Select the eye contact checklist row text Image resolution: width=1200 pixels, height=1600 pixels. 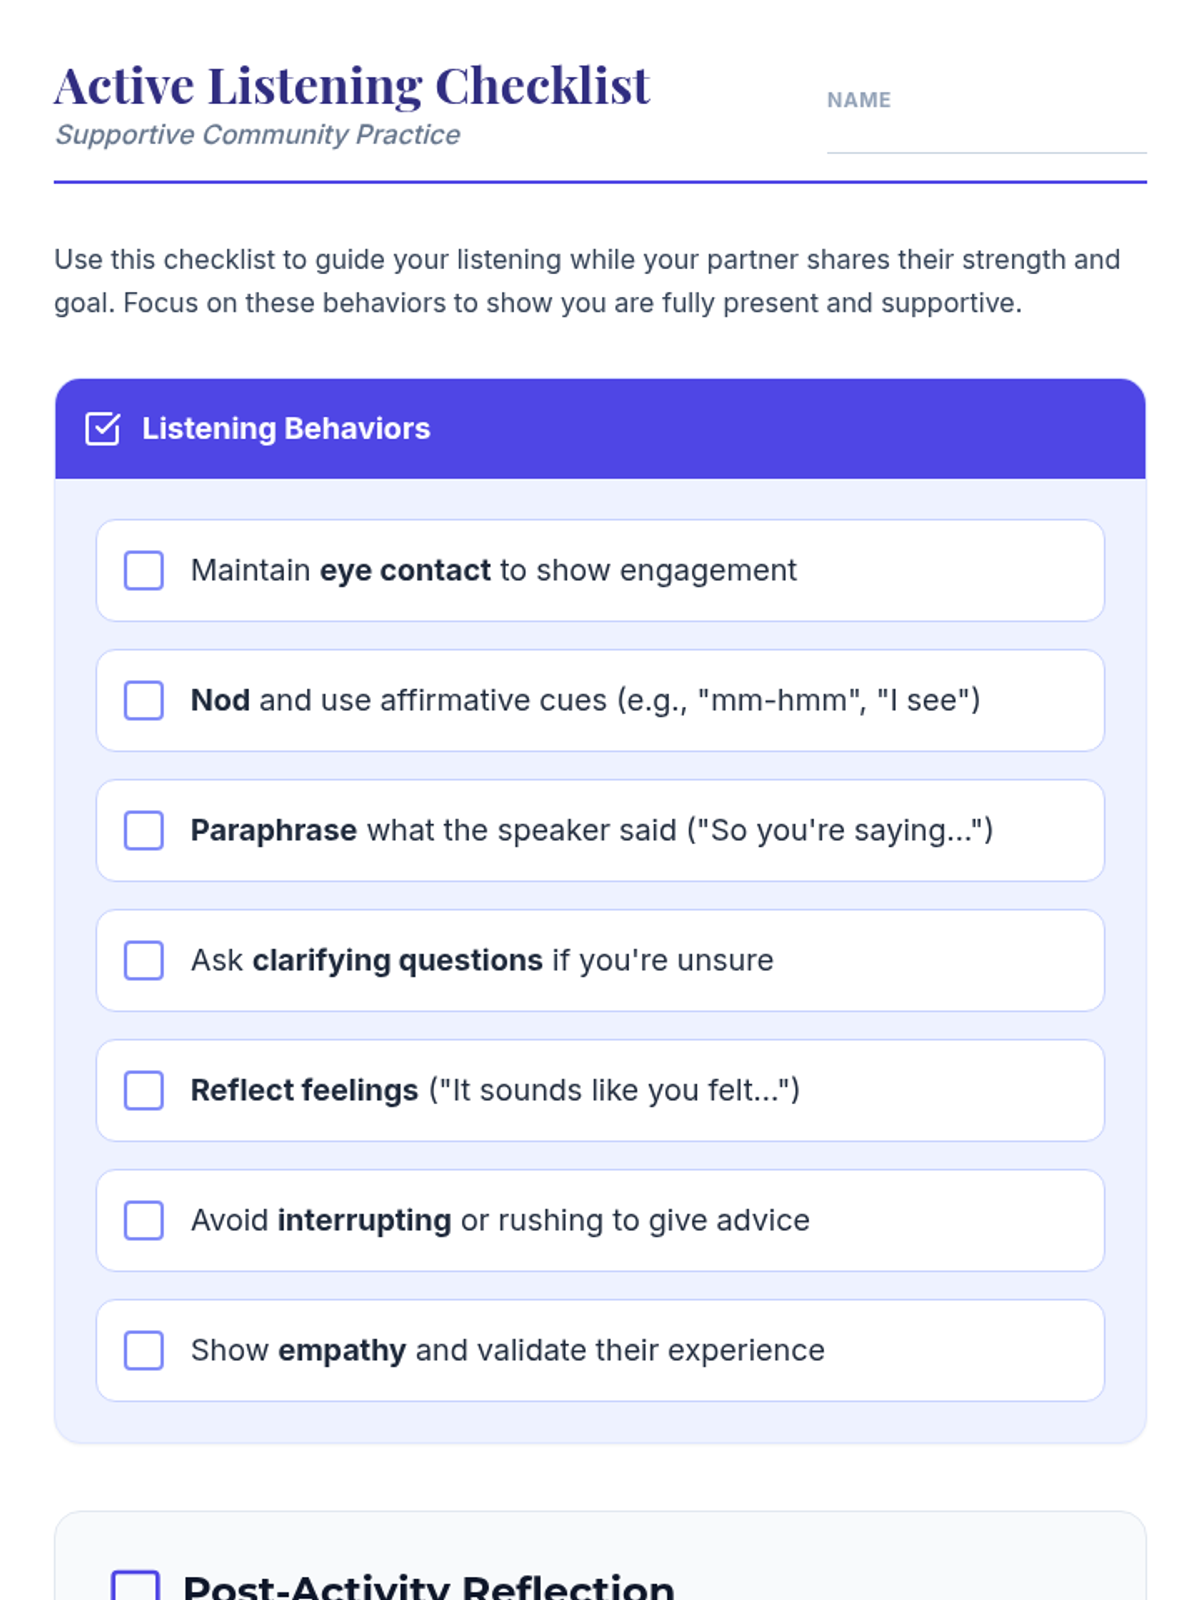point(493,571)
